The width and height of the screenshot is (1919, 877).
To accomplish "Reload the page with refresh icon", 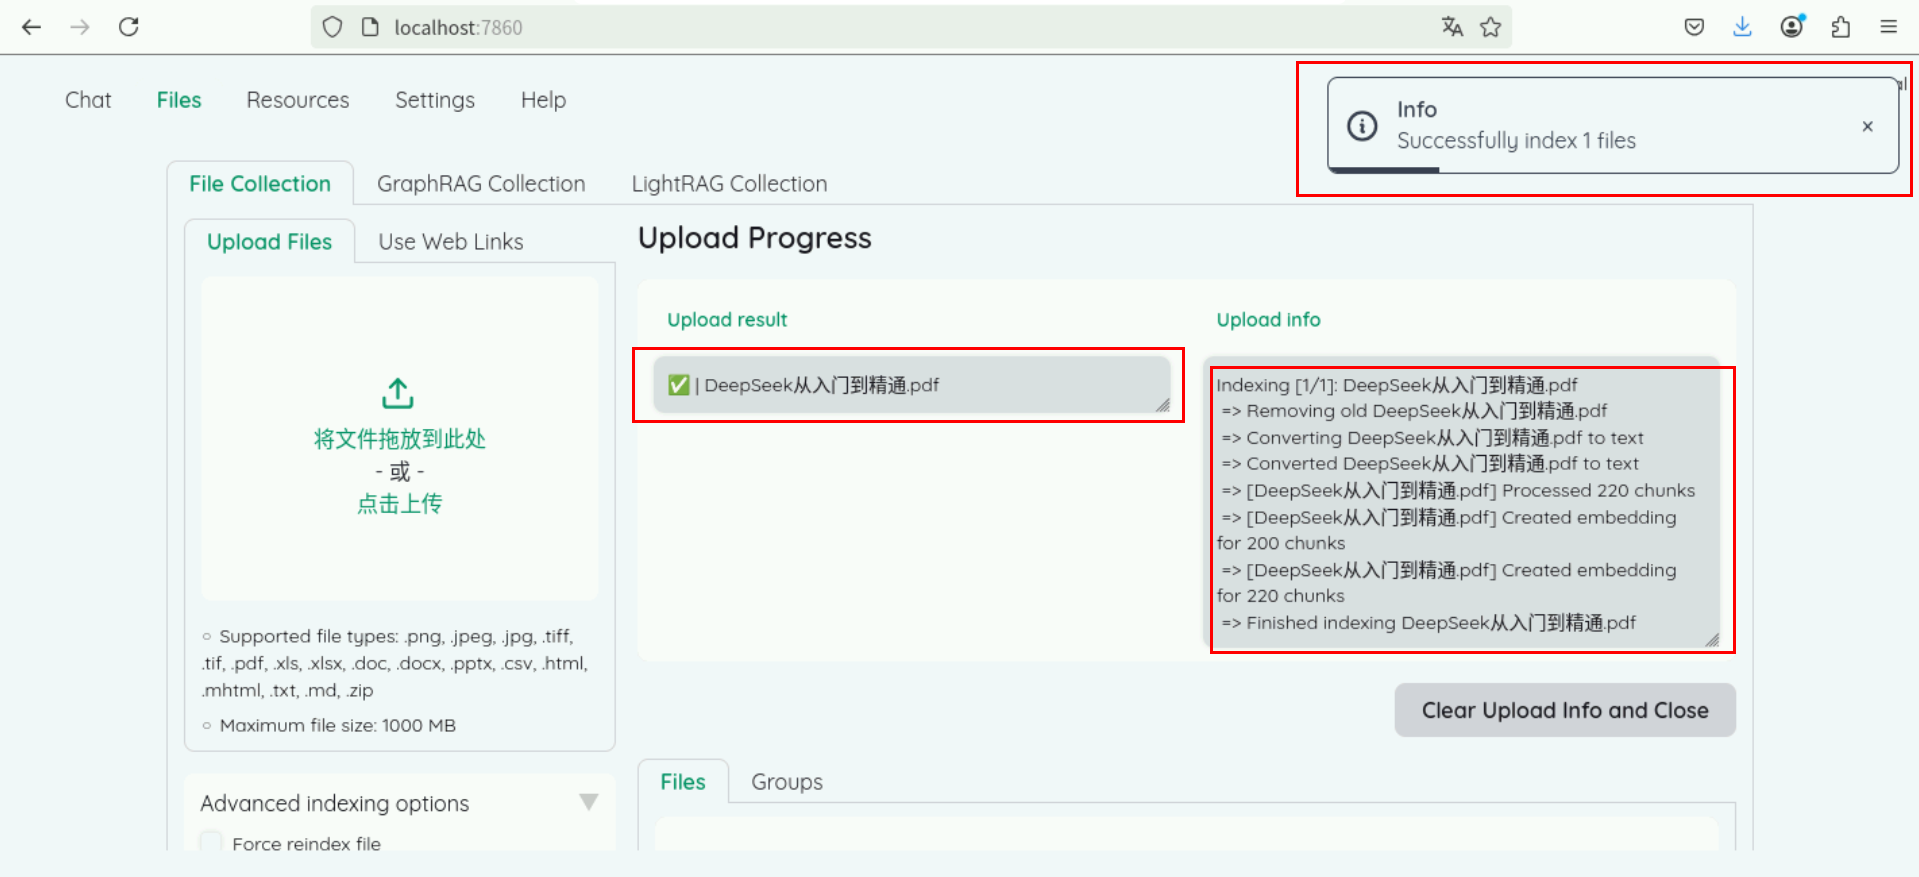I will (129, 27).
